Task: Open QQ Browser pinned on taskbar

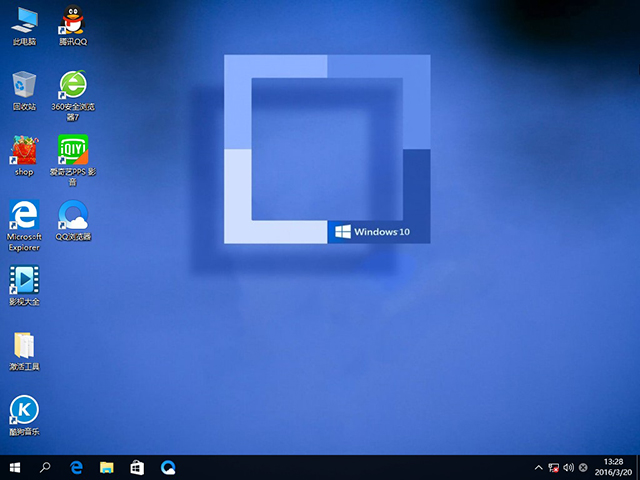Action: coord(169,467)
